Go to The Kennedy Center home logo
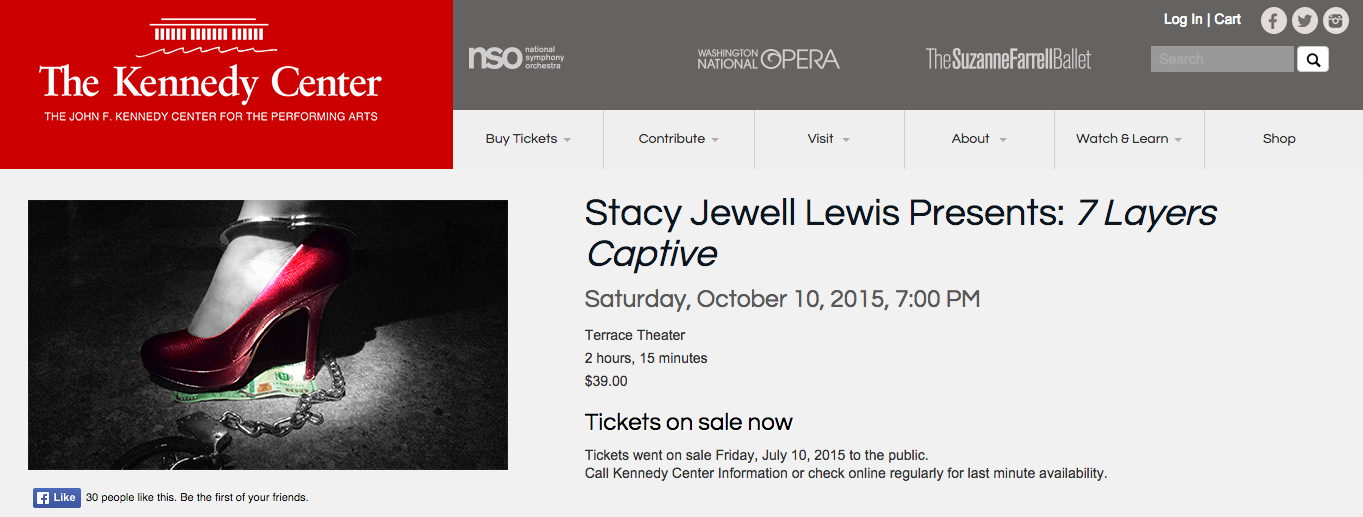The height and width of the screenshot is (517, 1363). pyautogui.click(x=211, y=71)
